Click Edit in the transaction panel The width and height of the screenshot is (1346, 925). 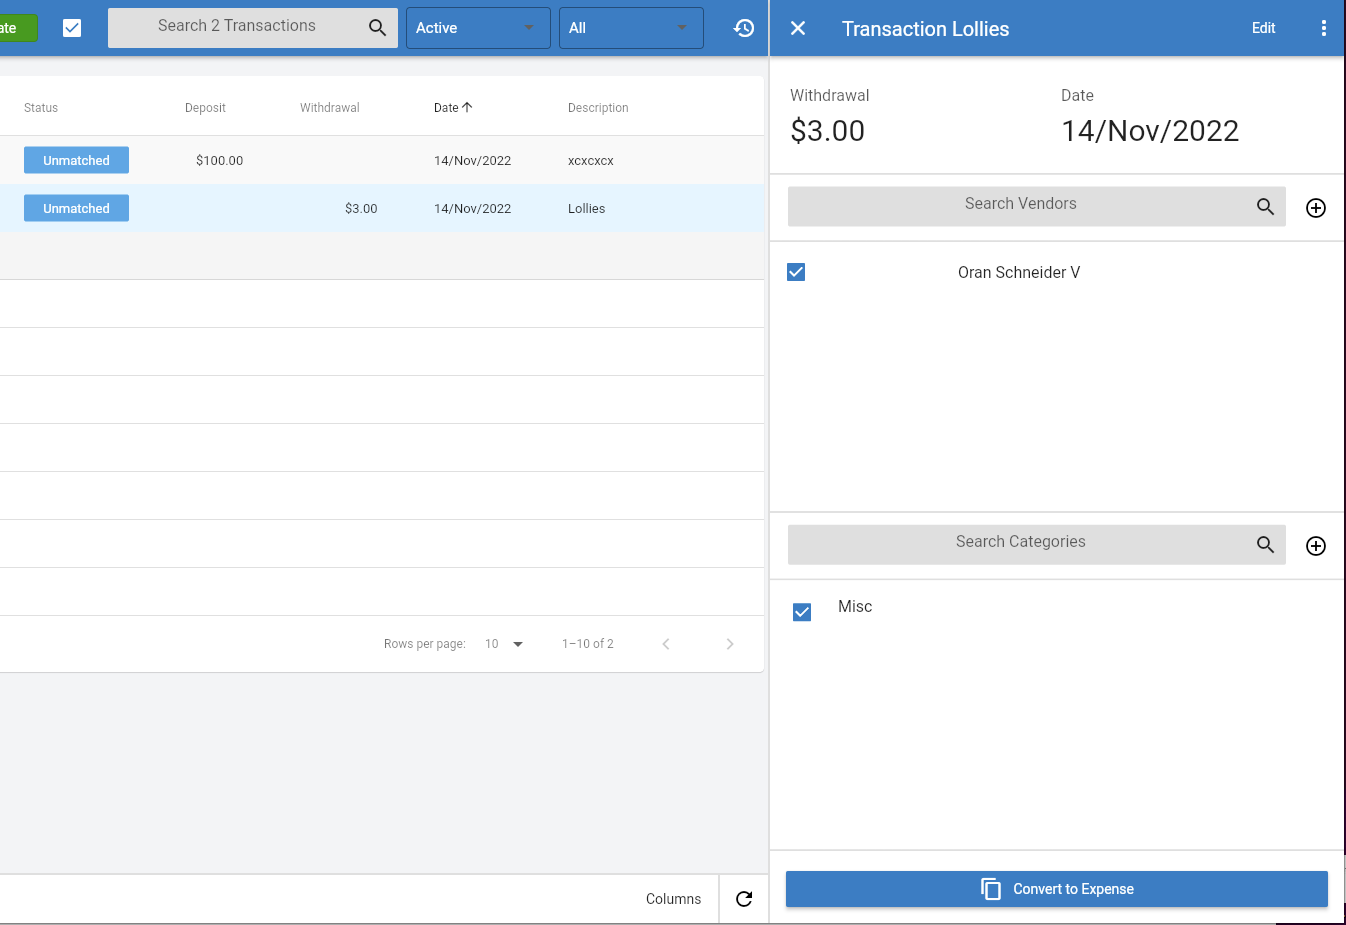1264,28
